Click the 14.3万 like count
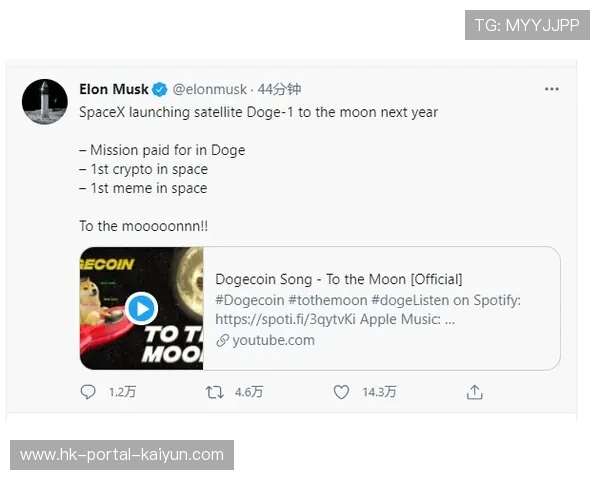 (379, 393)
